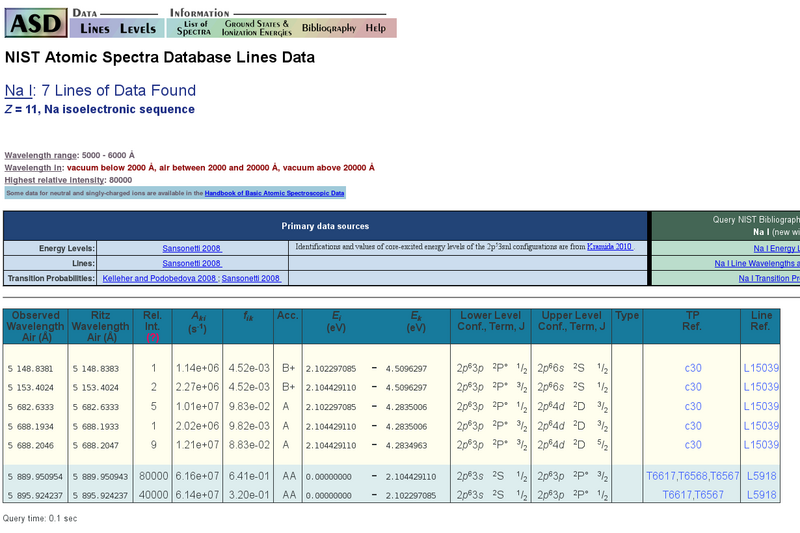Open Na I Line Wavelengths bibliography link
Image resolution: width=800 pixels, height=533 pixels.
point(757,263)
